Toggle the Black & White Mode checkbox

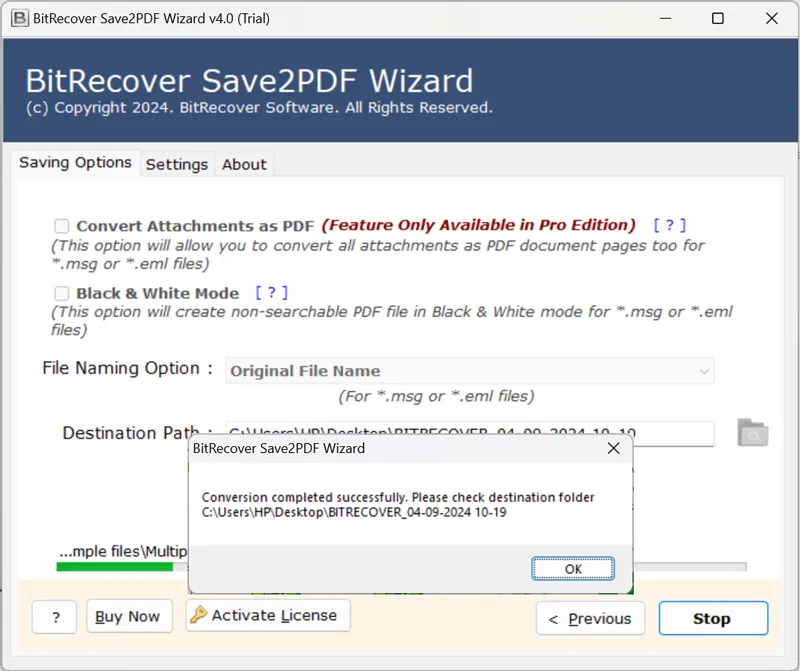coord(62,293)
